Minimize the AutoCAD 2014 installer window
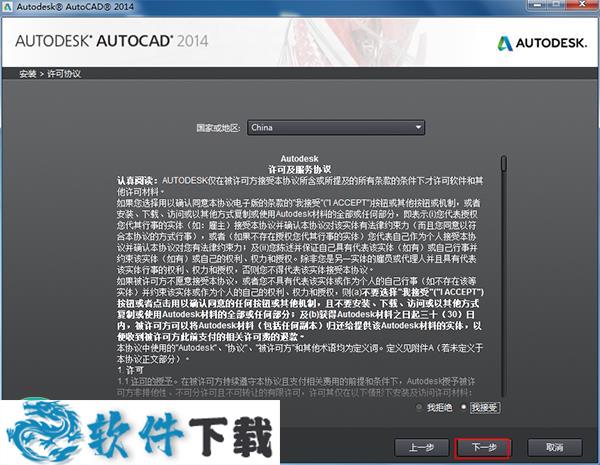 537,5
